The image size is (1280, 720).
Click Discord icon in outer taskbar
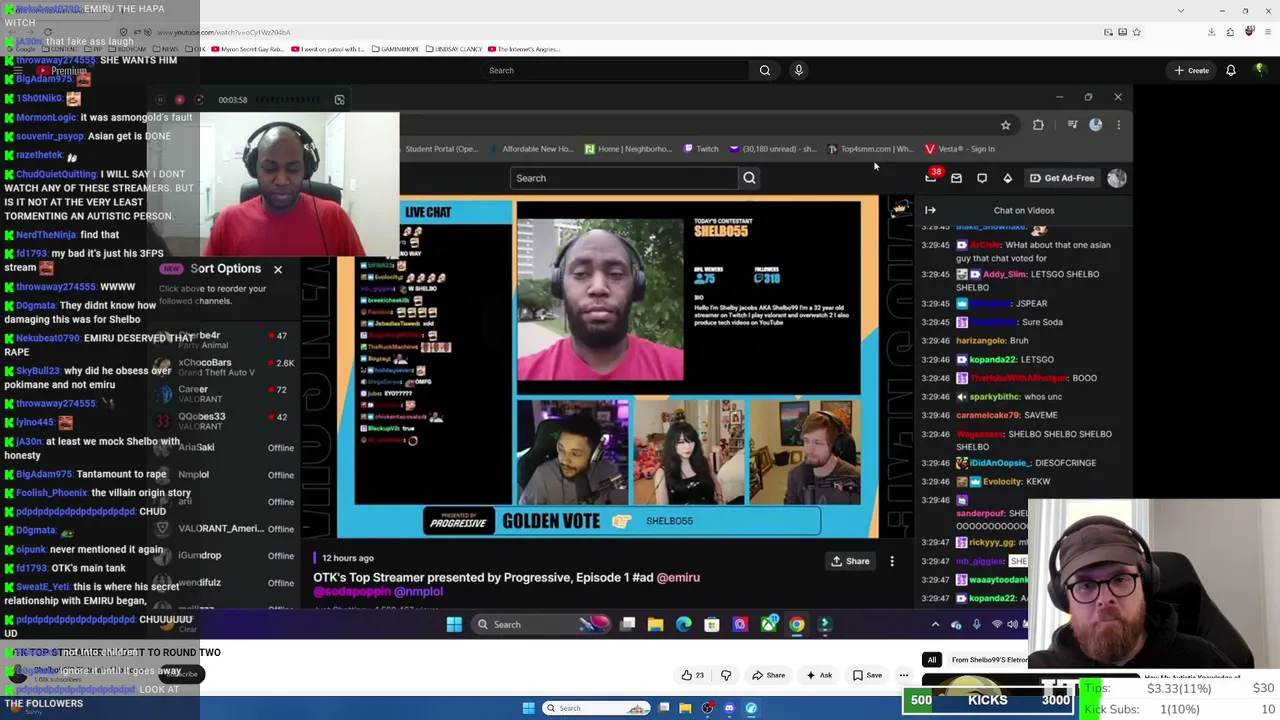729,708
